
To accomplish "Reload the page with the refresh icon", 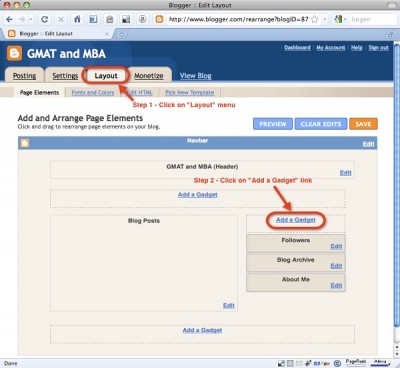I will [x=44, y=19].
